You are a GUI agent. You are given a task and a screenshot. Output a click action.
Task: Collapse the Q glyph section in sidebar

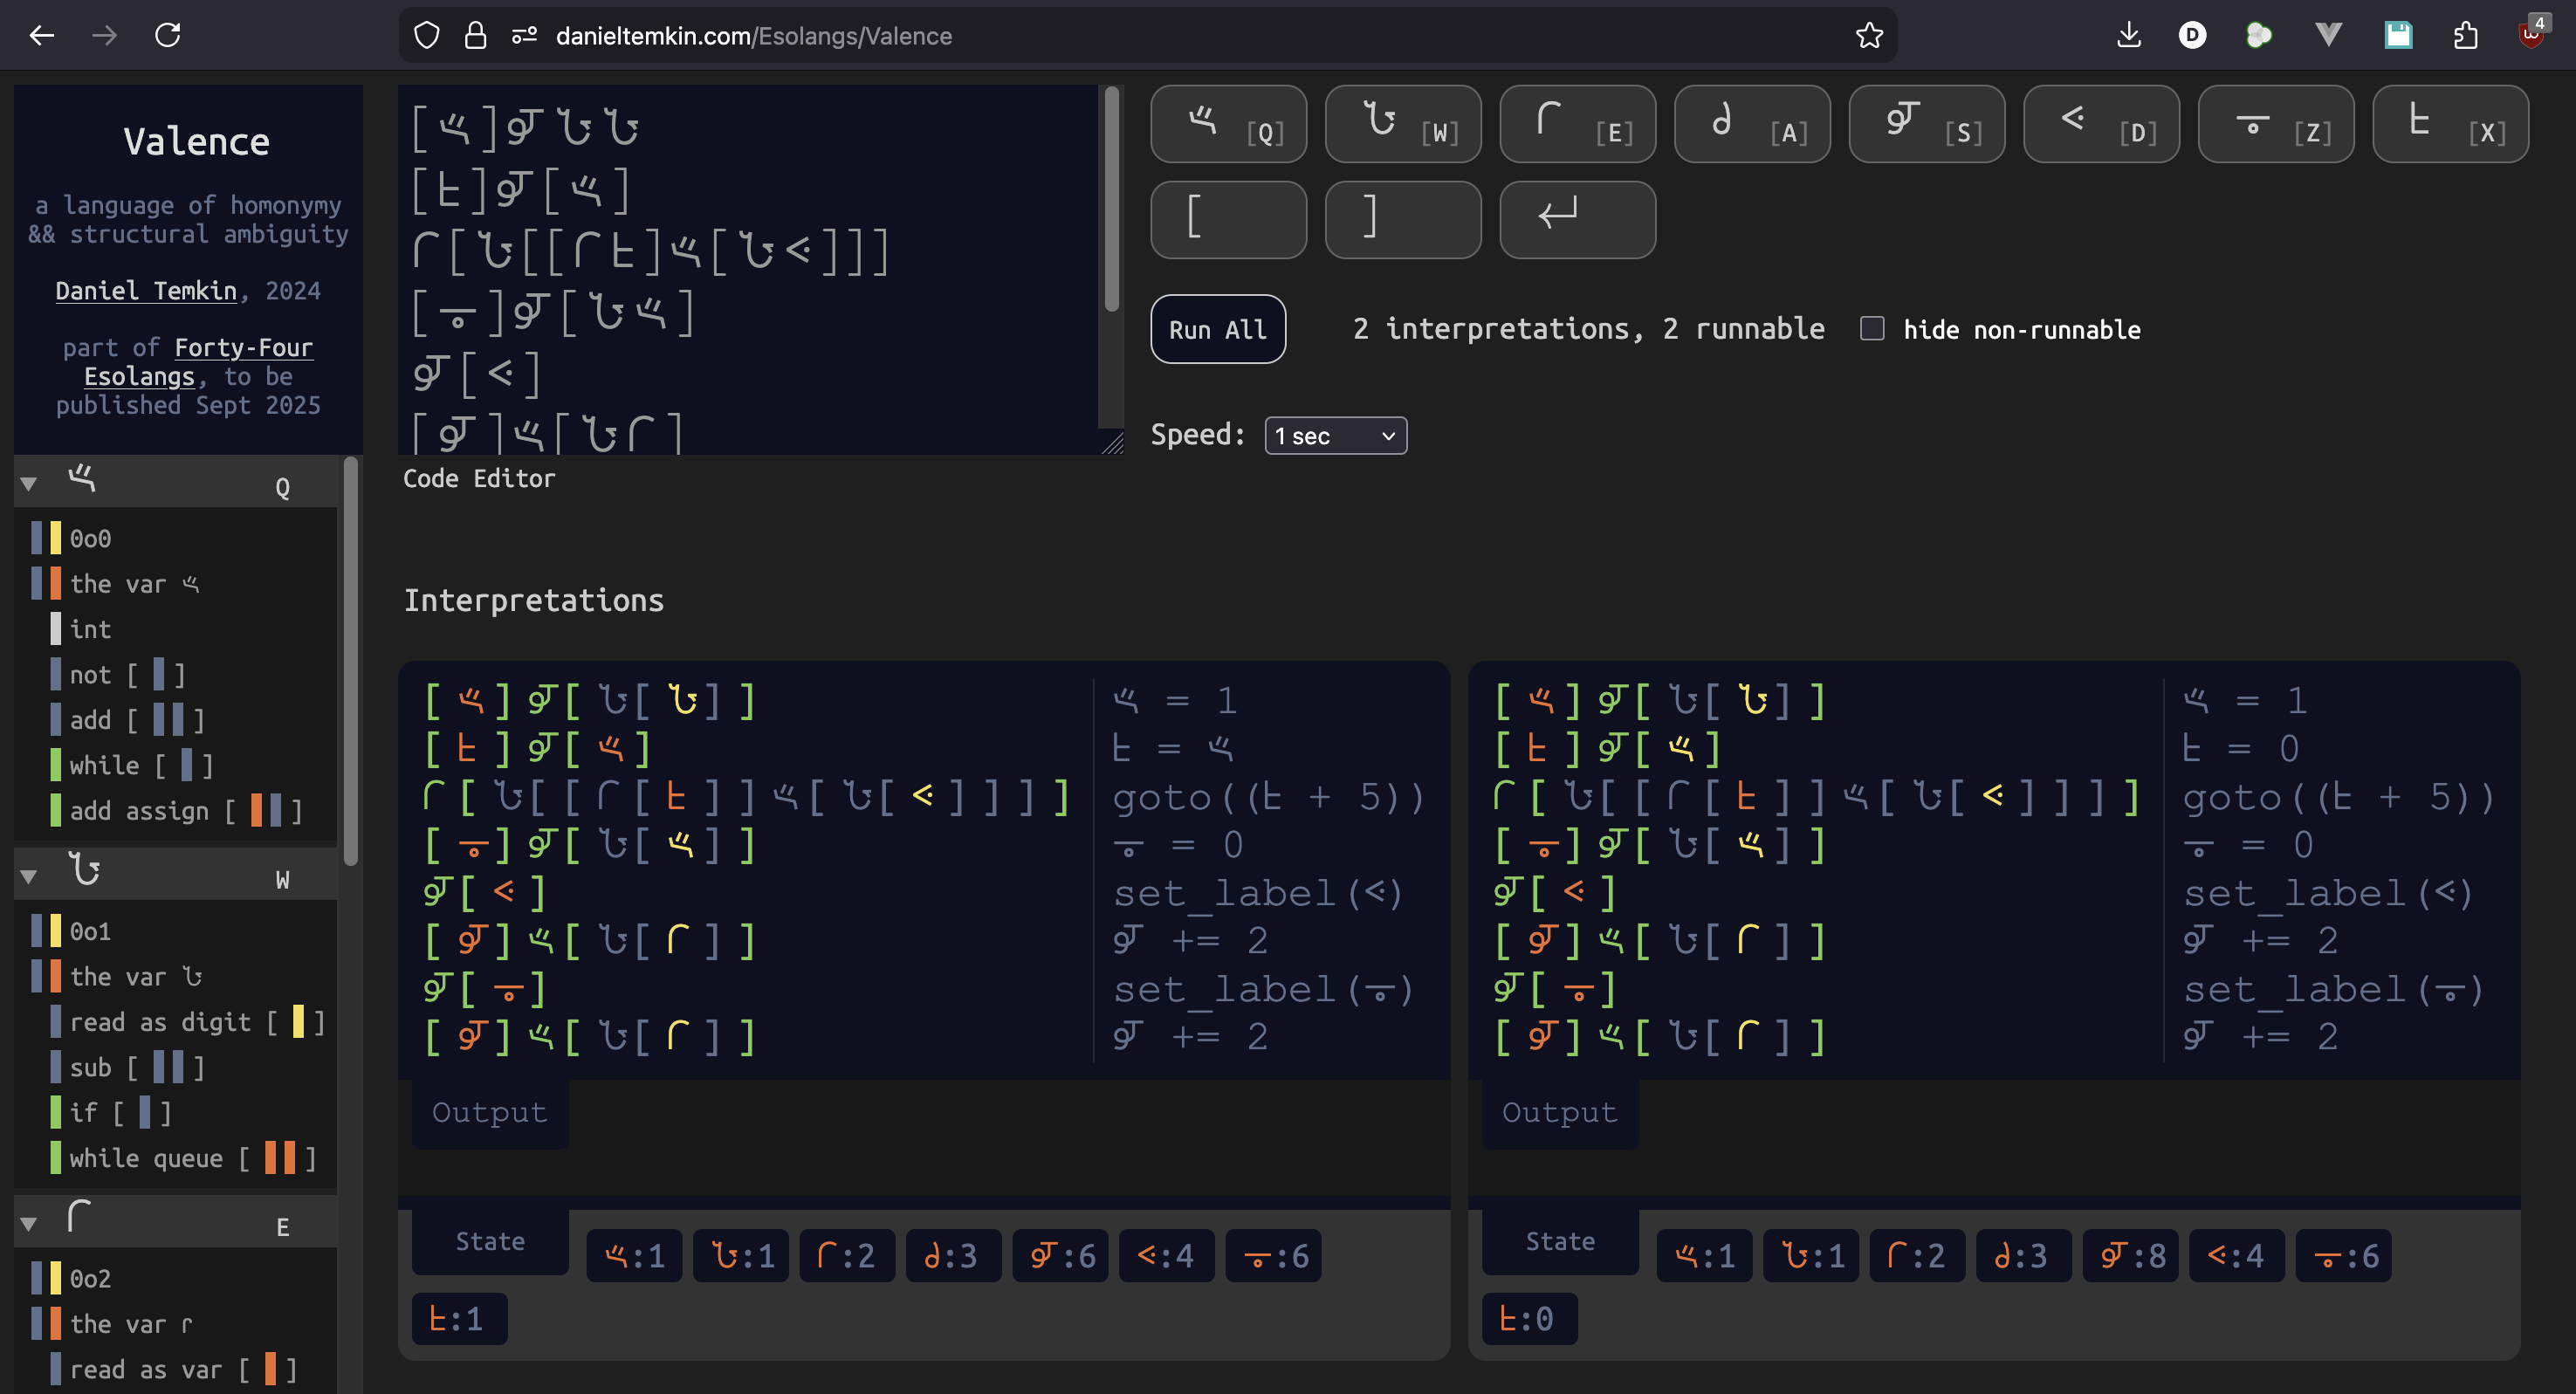pyautogui.click(x=29, y=485)
